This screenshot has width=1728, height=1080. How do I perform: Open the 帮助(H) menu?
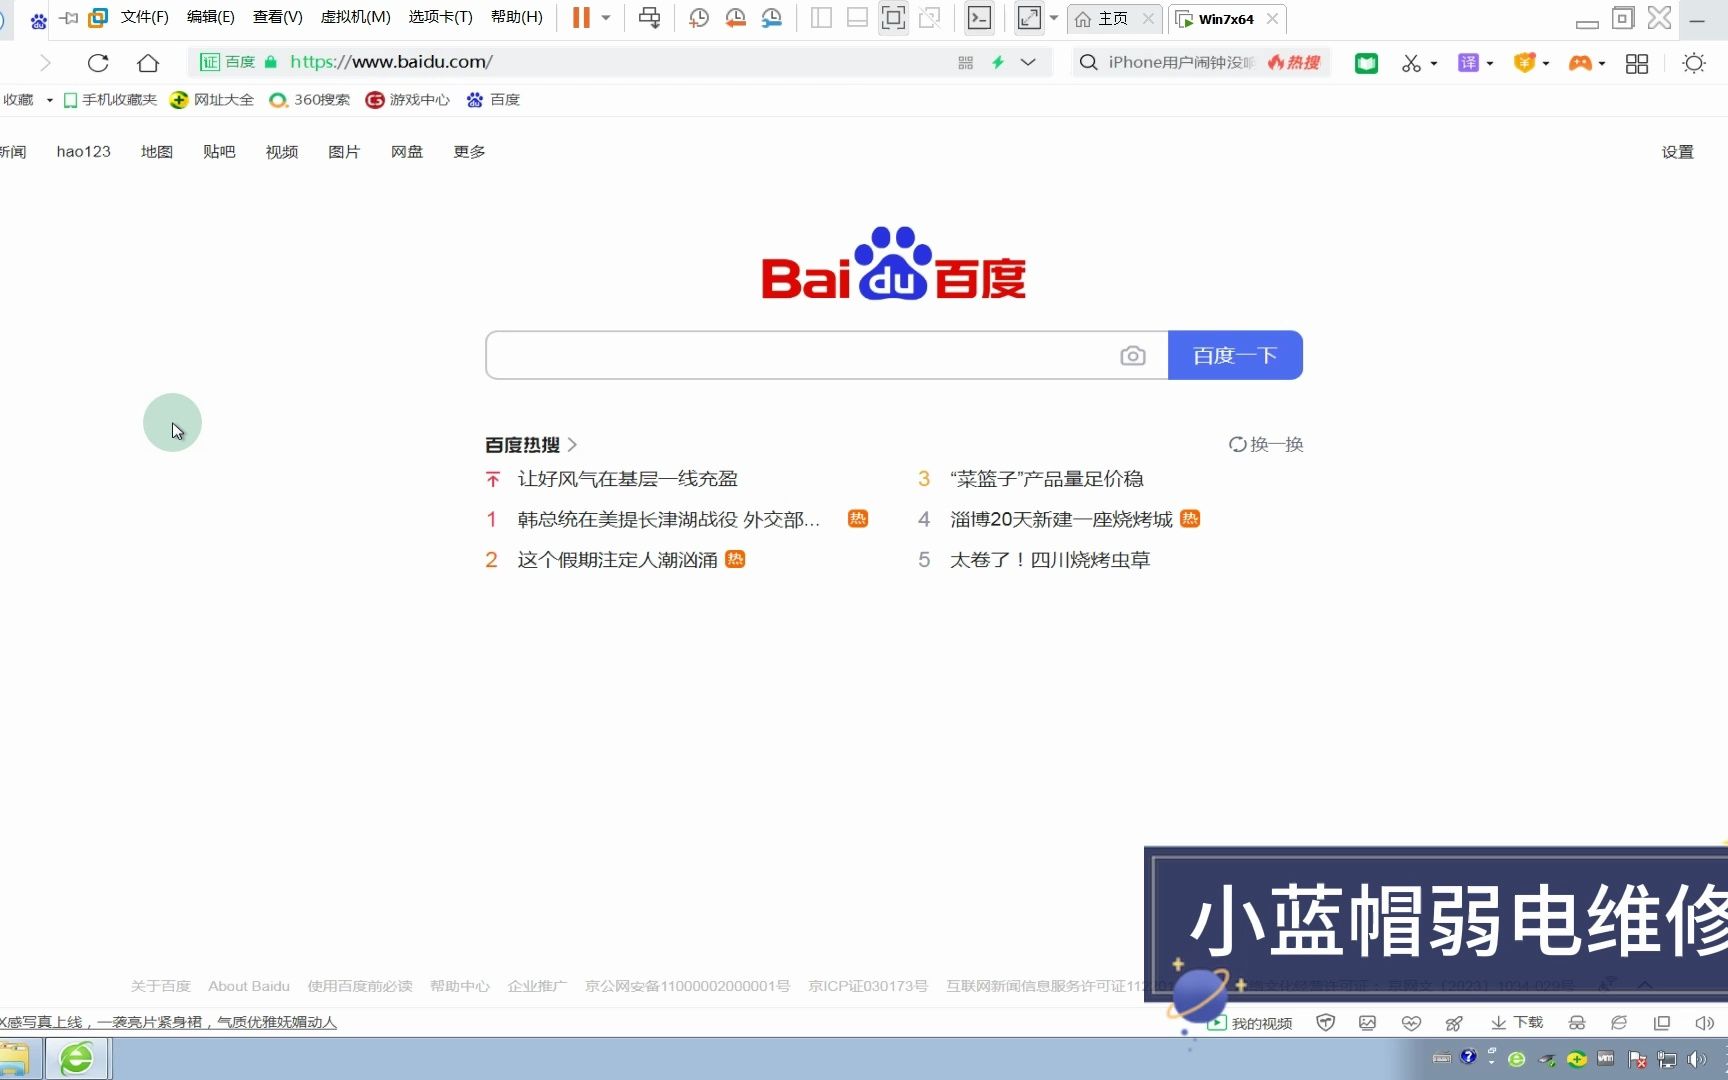[517, 17]
